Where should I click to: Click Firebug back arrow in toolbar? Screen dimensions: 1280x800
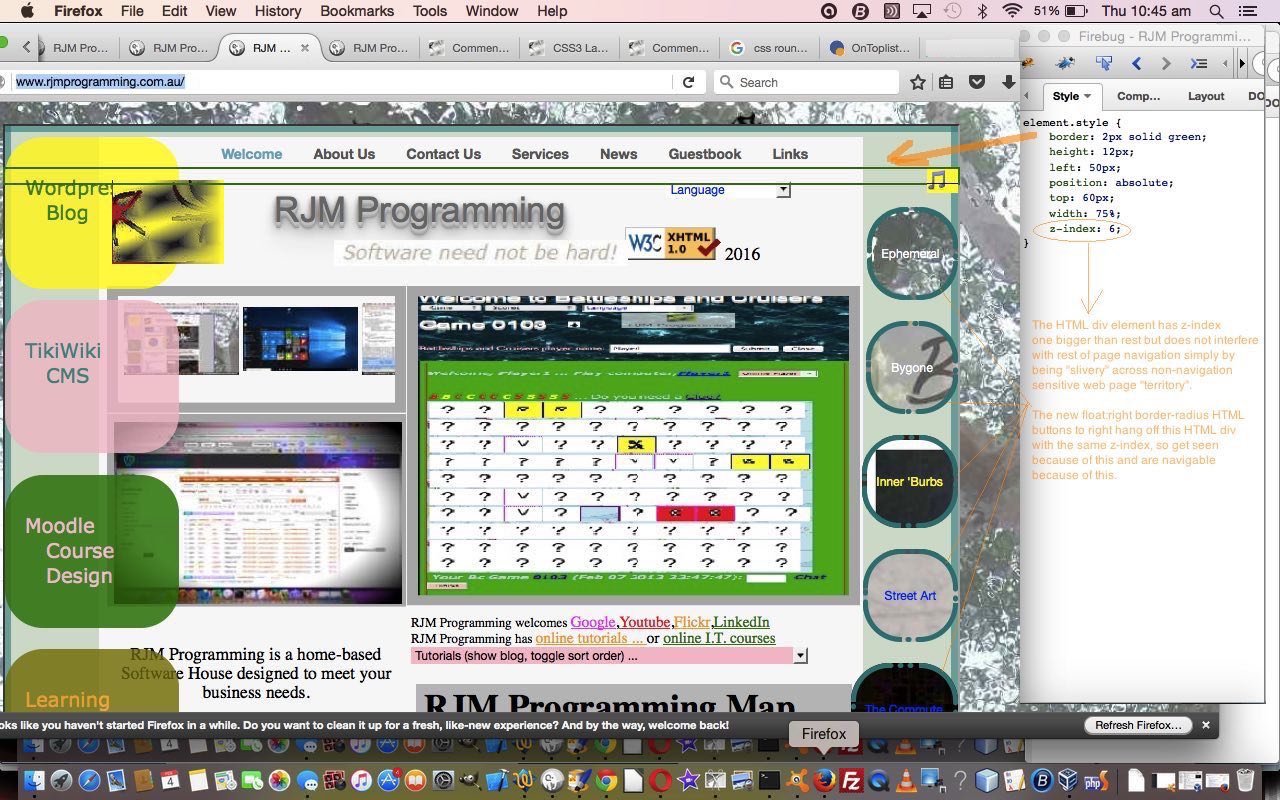(x=1137, y=64)
